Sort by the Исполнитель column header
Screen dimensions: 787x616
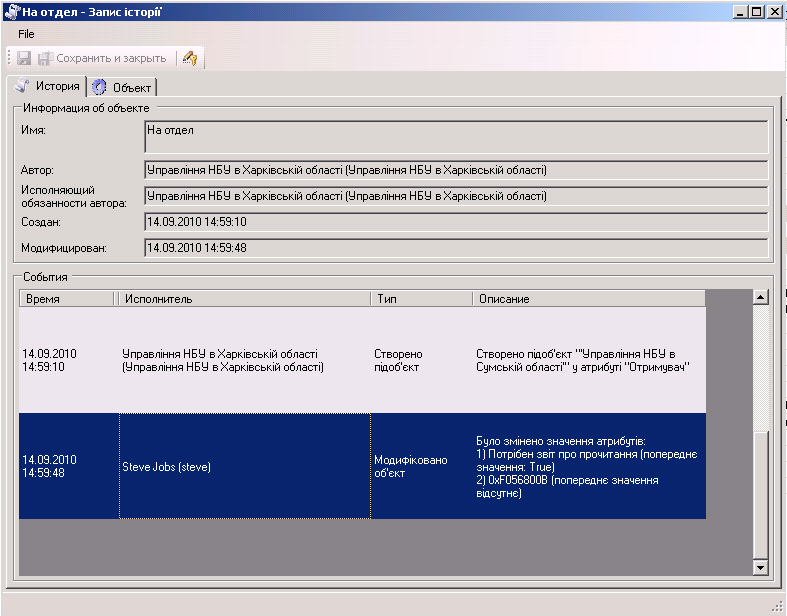pos(243,299)
